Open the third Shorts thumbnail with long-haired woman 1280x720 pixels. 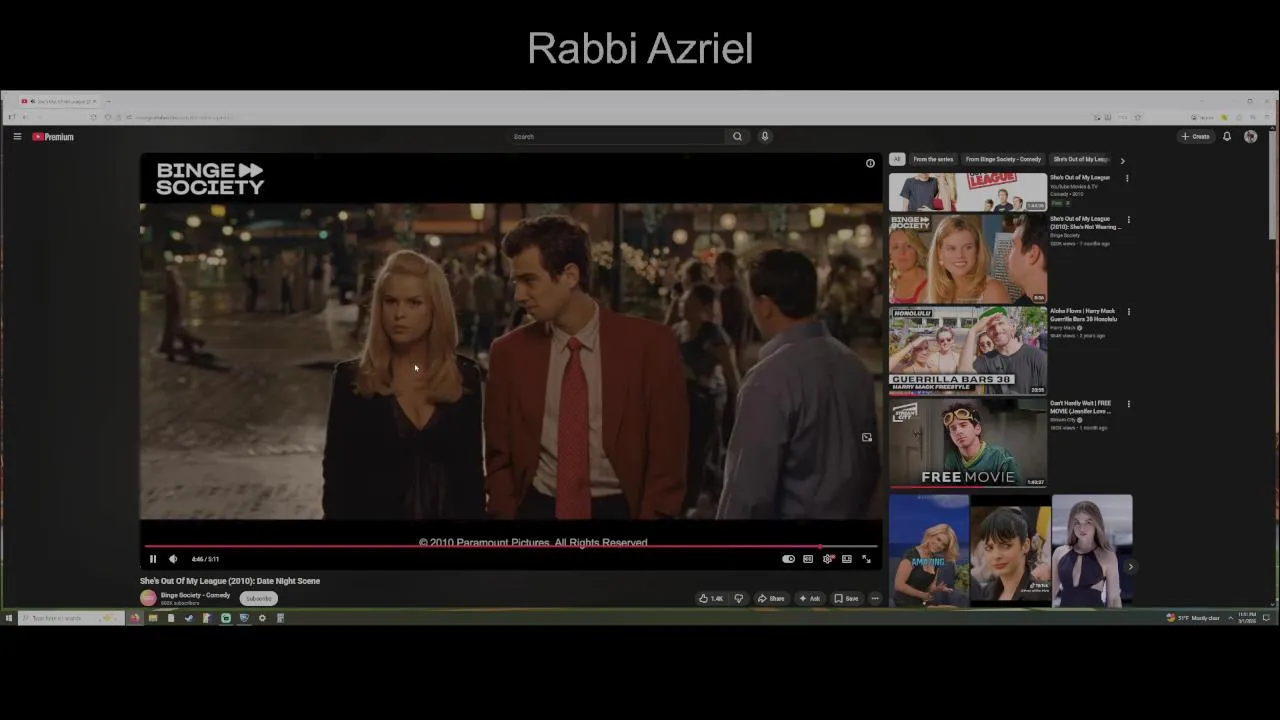tap(1092, 551)
